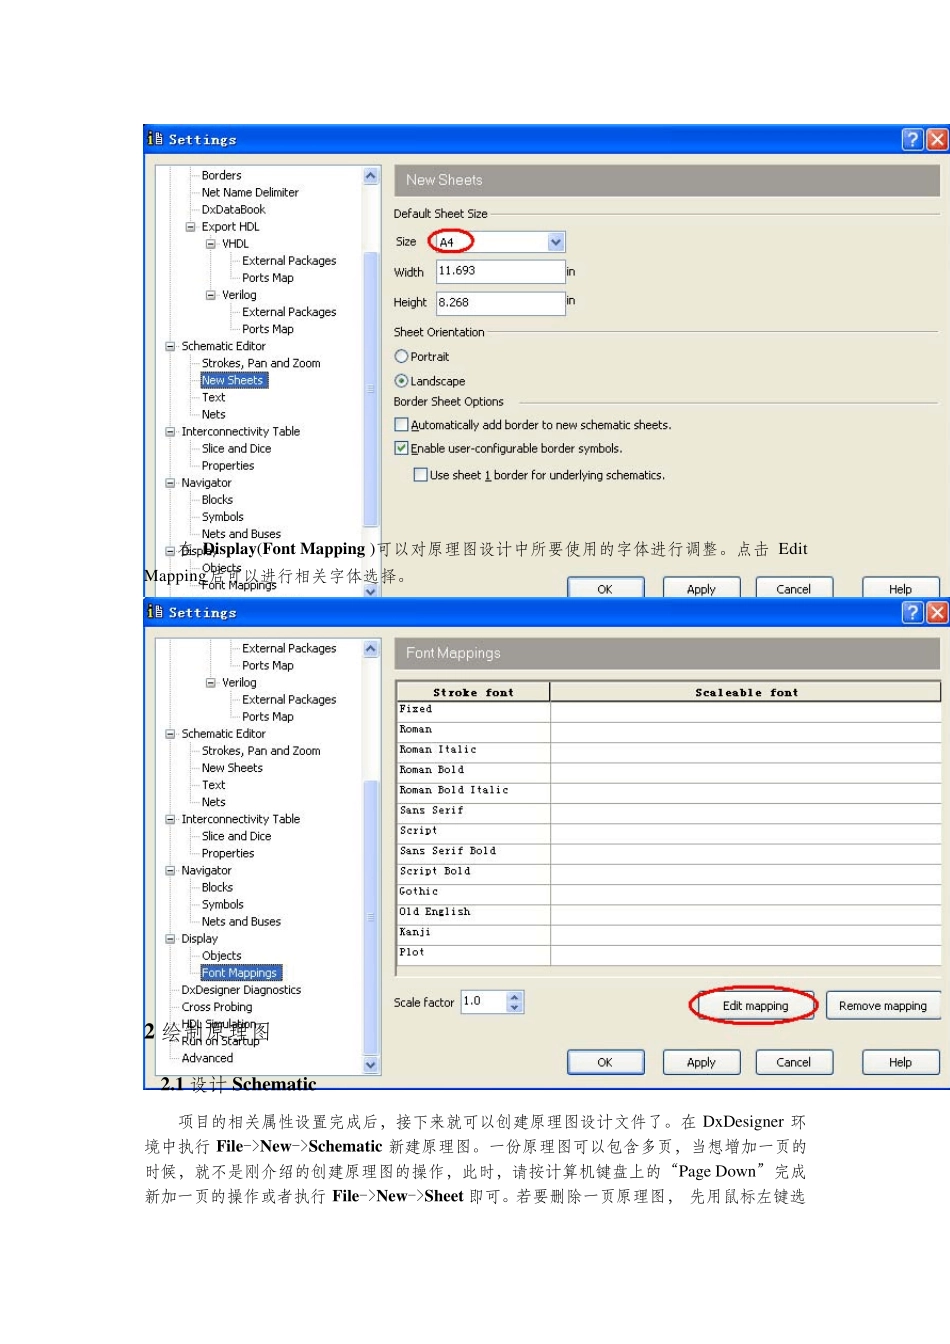
Task: Click the help question mark icon in top Settings titlebar
Action: pyautogui.click(x=911, y=139)
